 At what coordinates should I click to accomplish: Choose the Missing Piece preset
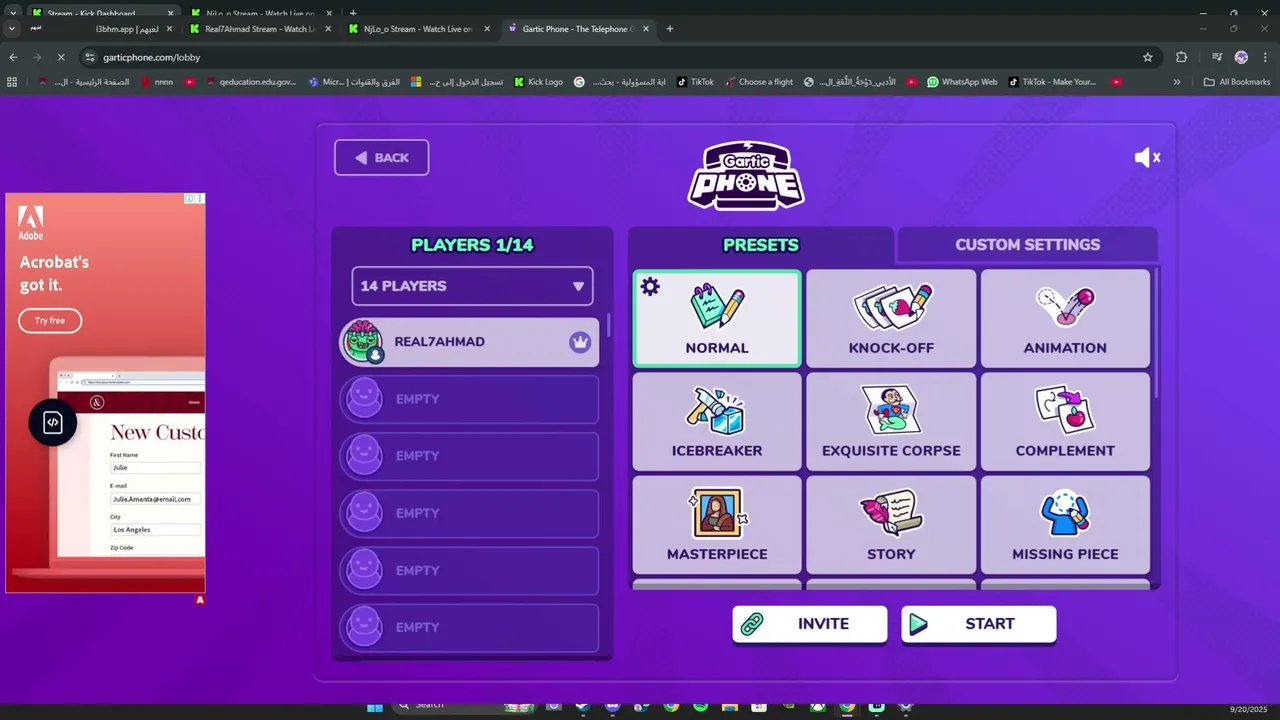click(1065, 525)
